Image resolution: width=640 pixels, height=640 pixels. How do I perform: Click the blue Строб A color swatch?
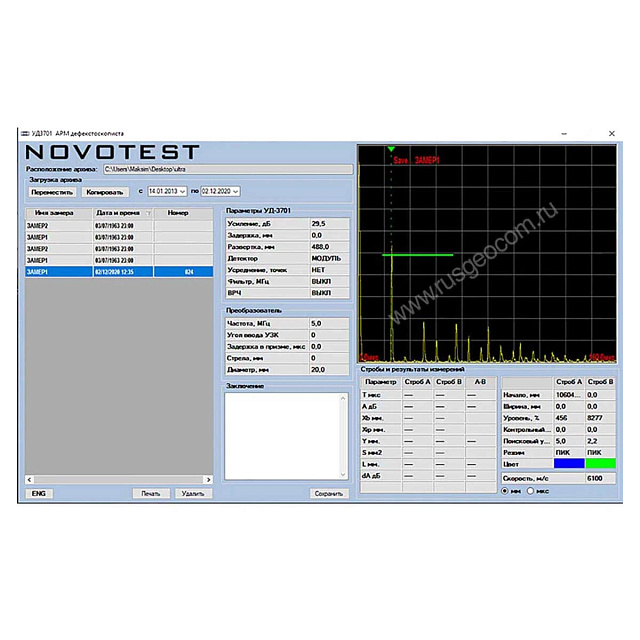[567, 464]
